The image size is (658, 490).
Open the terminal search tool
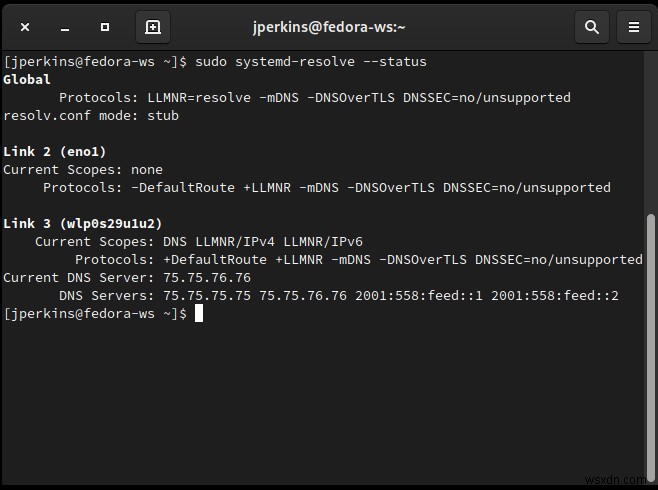[x=592, y=27]
